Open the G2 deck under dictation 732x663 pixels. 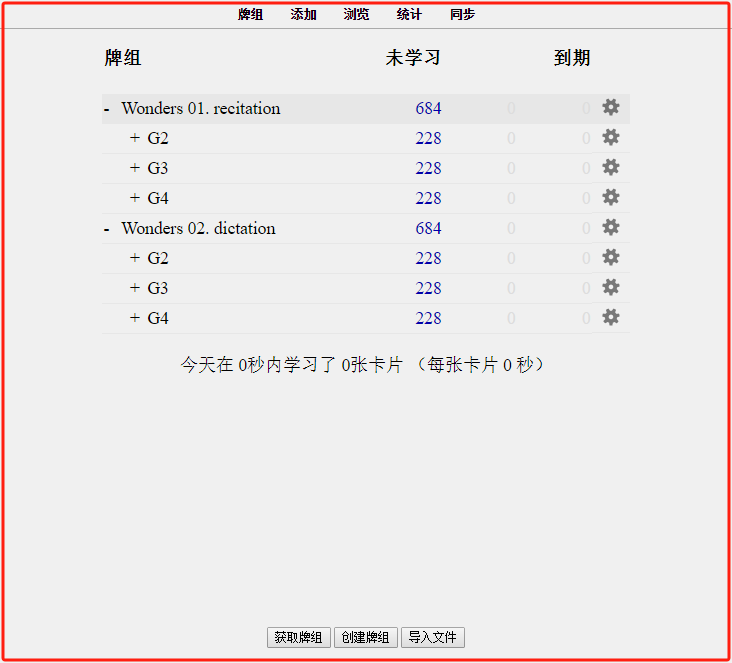[x=158, y=258]
